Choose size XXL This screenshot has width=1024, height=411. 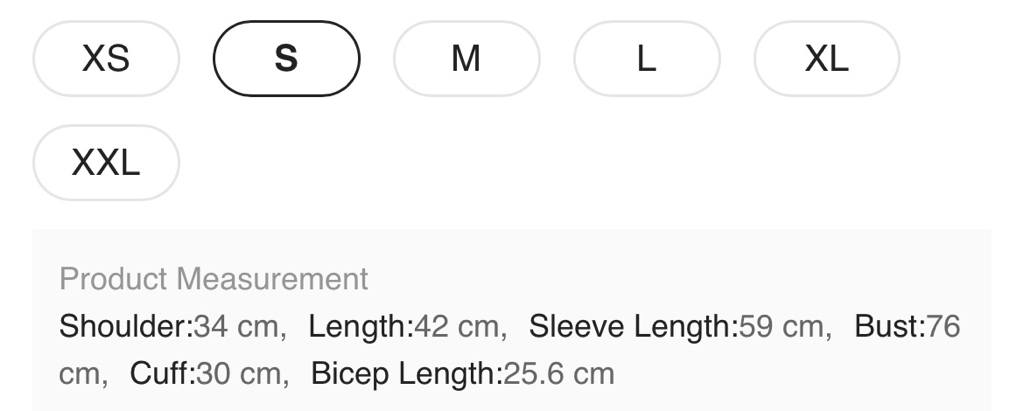[106, 162]
